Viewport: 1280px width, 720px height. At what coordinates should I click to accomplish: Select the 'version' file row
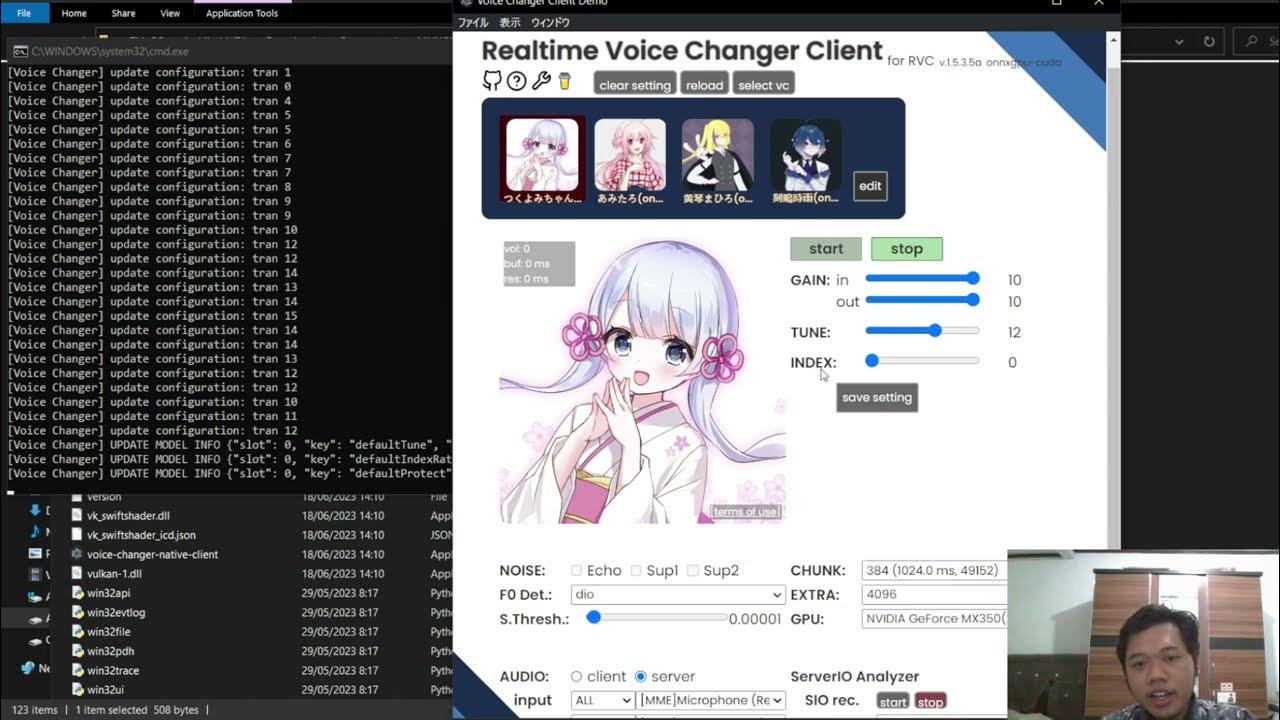[260, 497]
